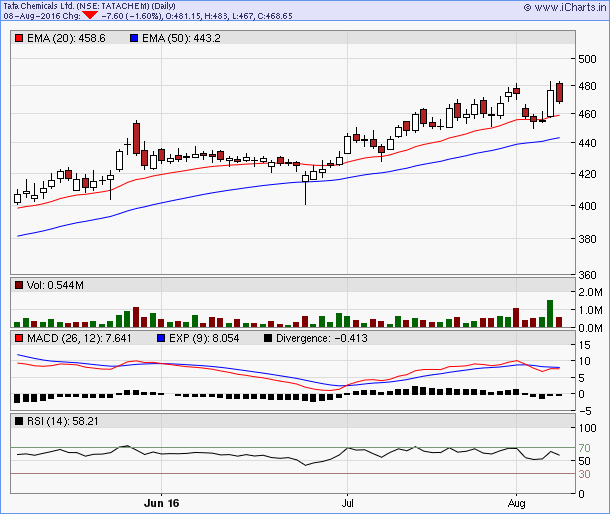Click the 'EXP (9): 8.054' label
The image size is (610, 514).
click(204, 338)
